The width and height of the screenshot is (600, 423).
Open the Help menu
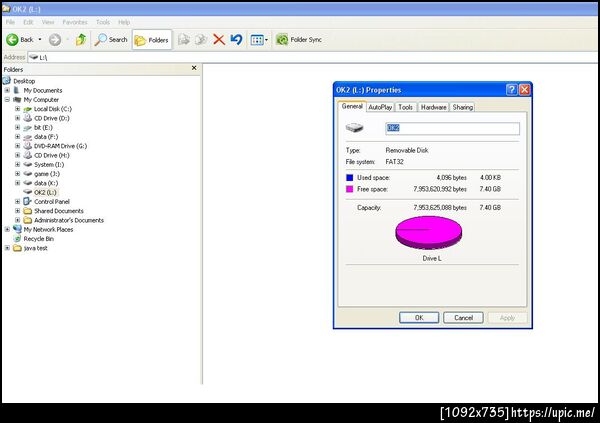pyautogui.click(x=124, y=22)
